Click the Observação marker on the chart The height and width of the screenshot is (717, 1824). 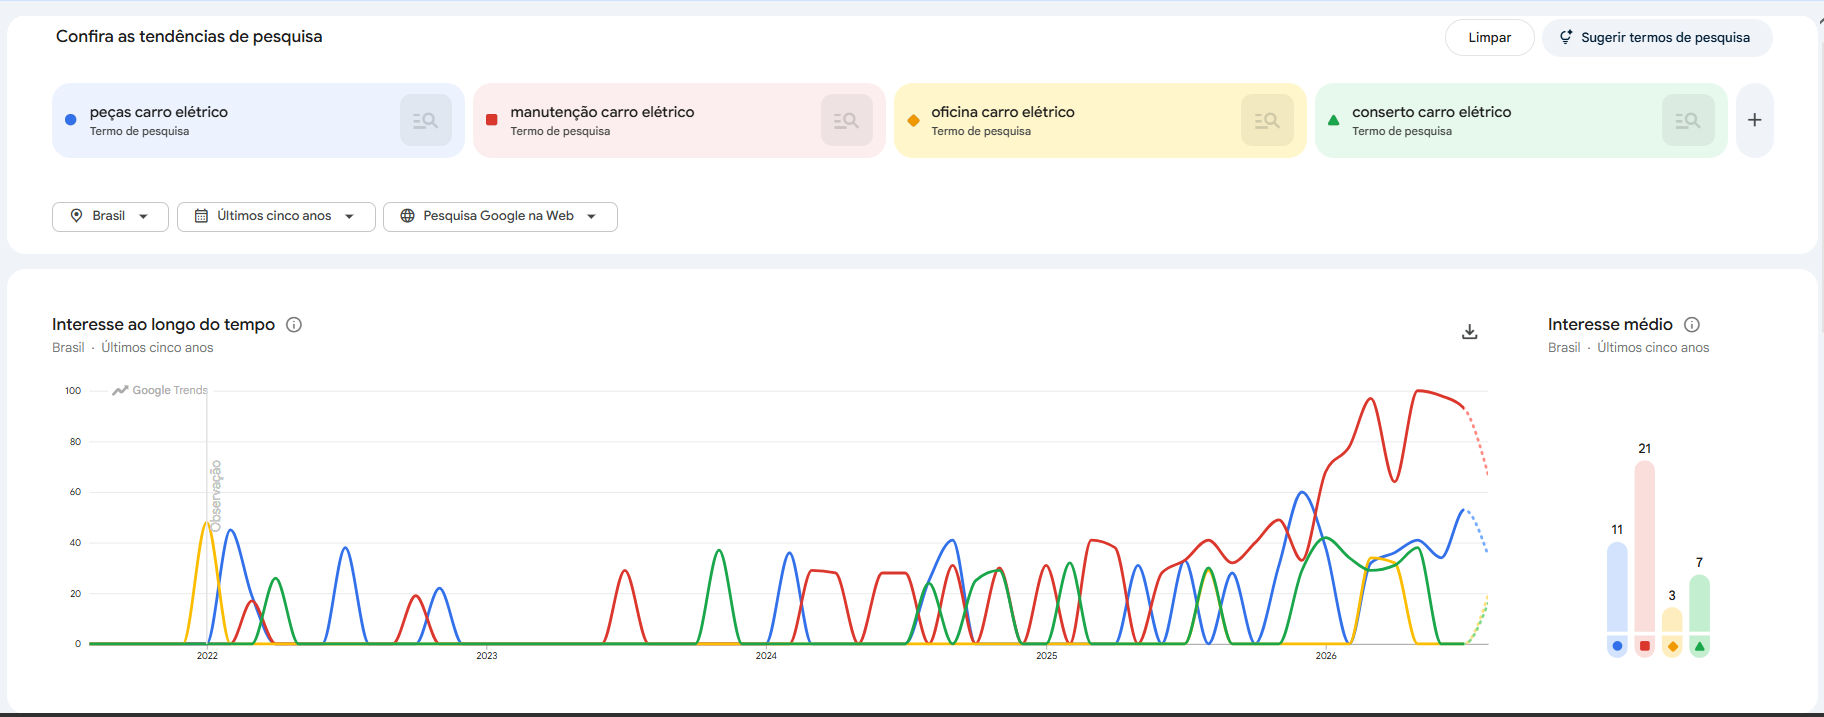pyautogui.click(x=215, y=496)
